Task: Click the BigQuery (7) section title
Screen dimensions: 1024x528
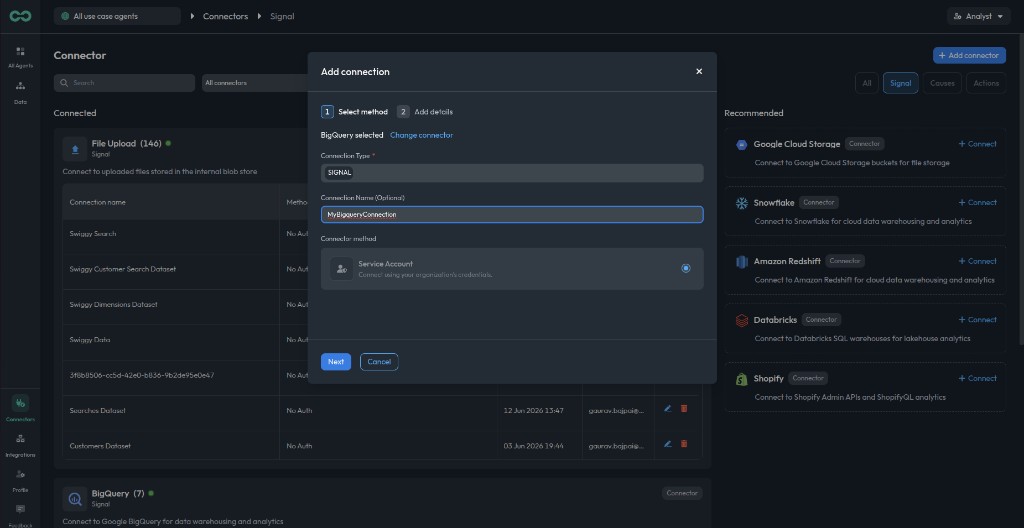Action: tap(118, 493)
